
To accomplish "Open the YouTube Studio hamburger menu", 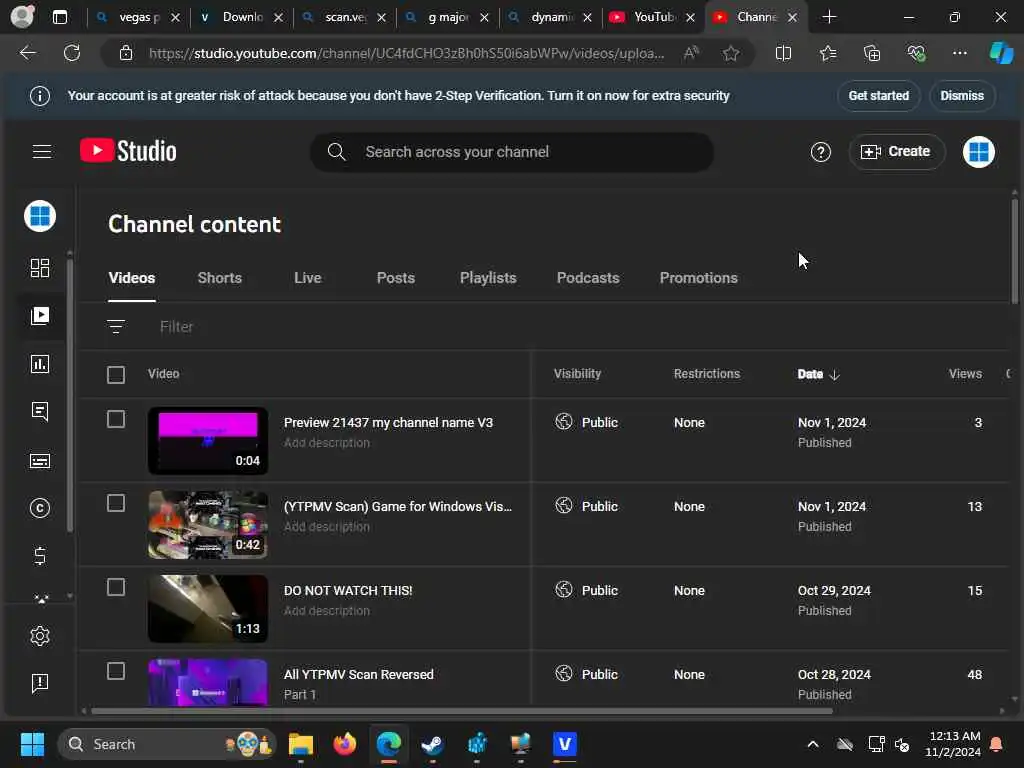I will point(42,152).
